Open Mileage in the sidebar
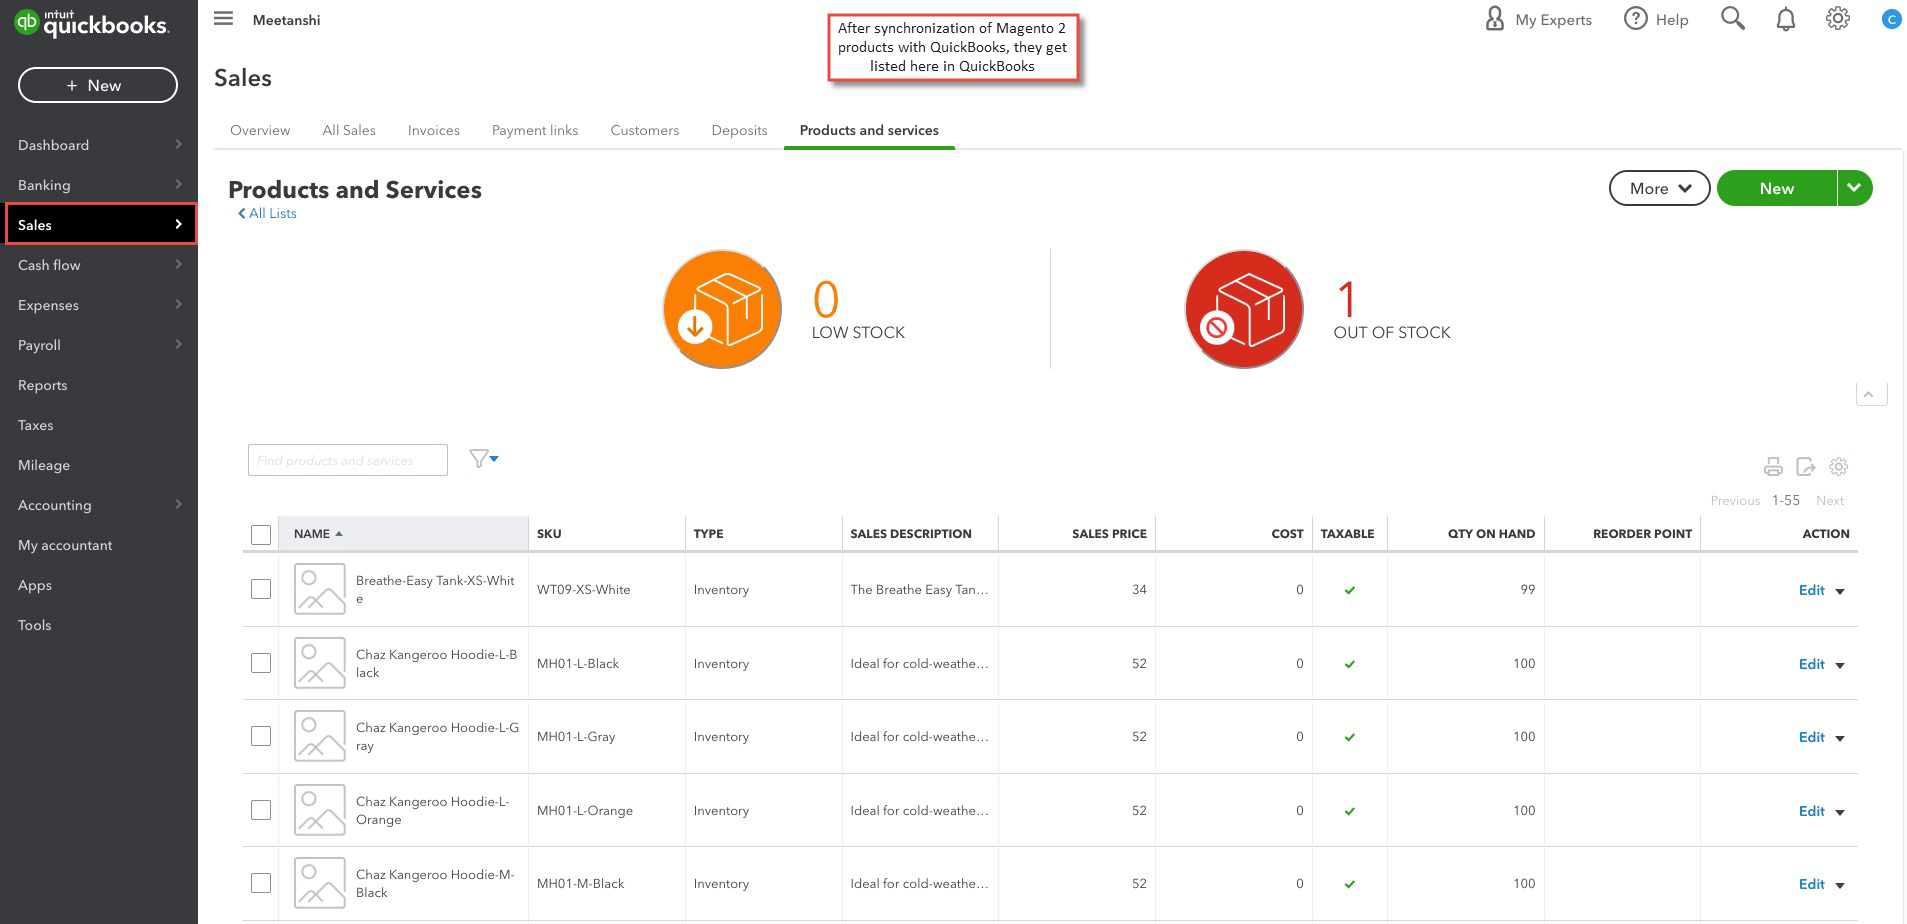1907x924 pixels. [x=98, y=465]
